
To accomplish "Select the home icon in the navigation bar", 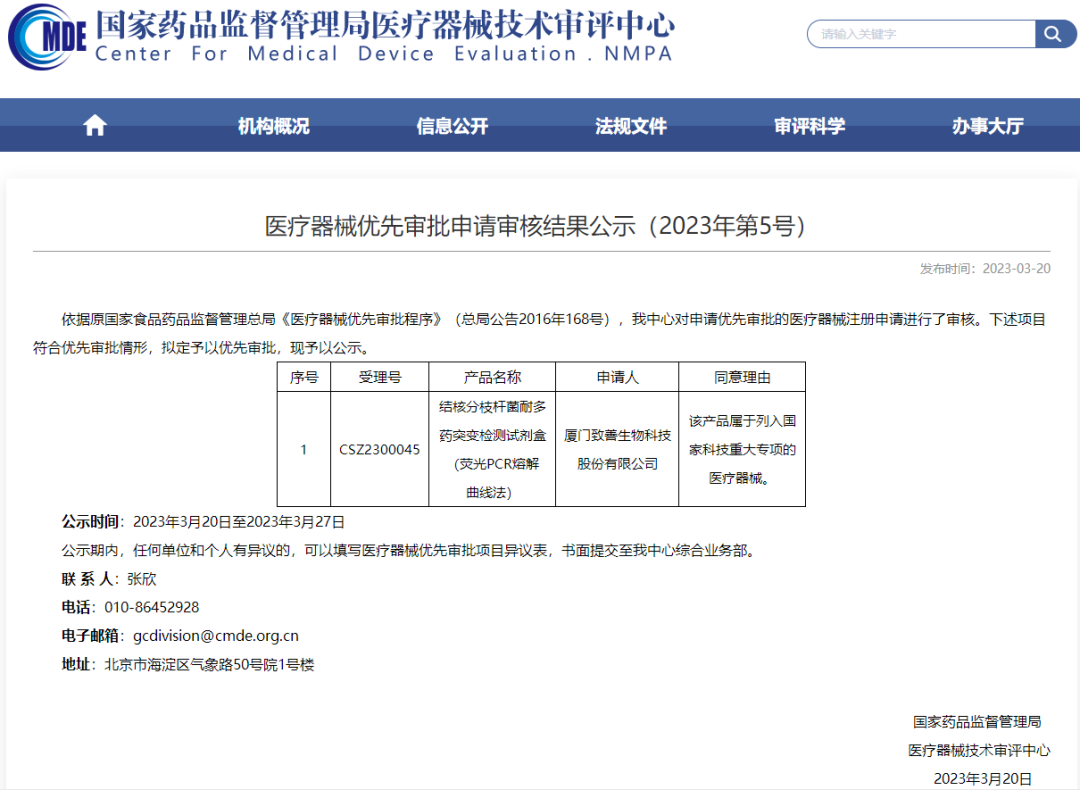I will tap(94, 124).
